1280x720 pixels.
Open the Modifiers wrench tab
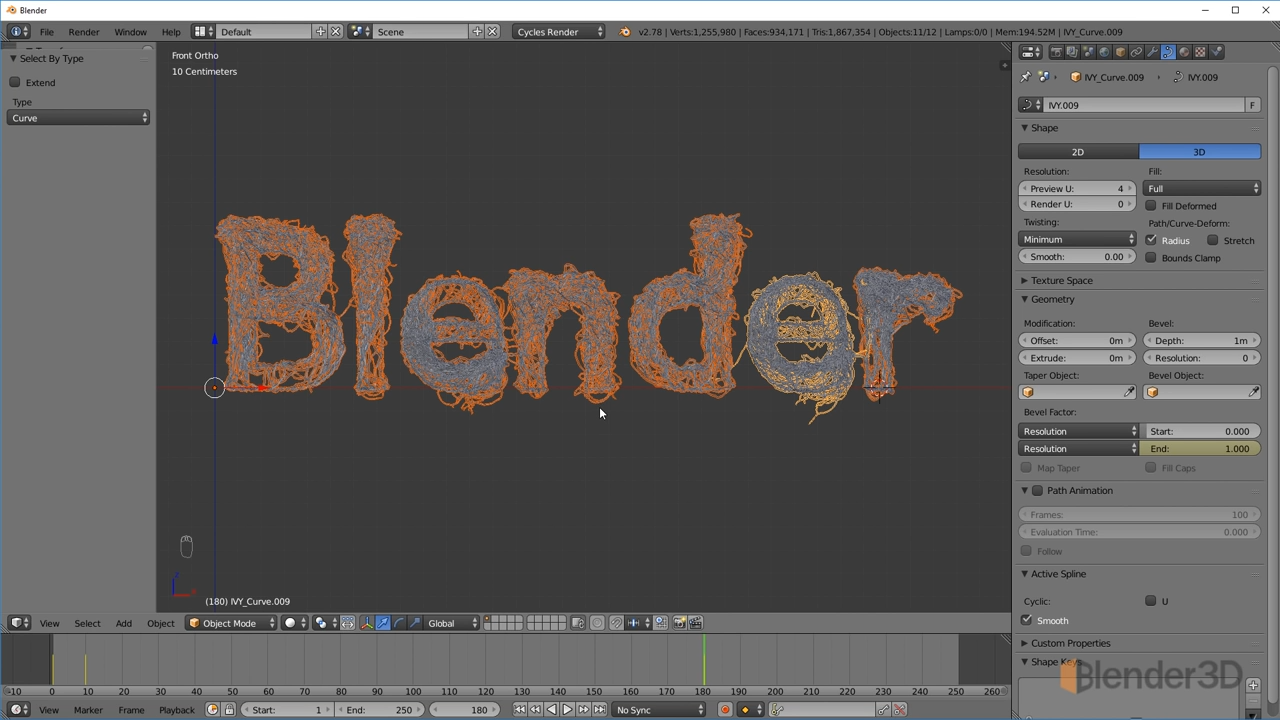1152,52
